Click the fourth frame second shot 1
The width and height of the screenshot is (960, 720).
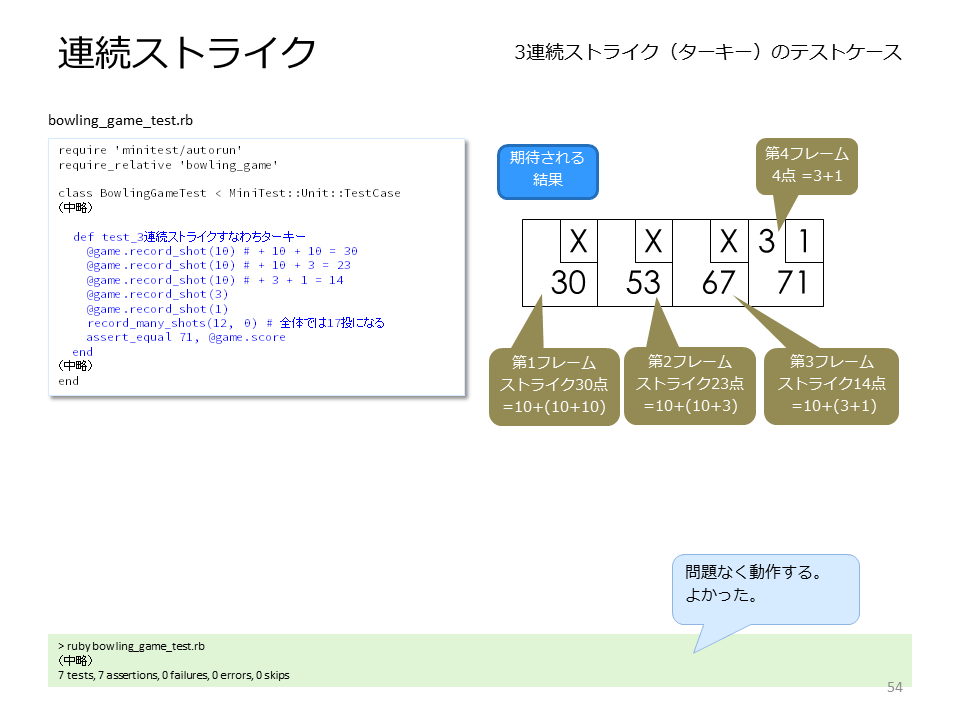point(804,241)
